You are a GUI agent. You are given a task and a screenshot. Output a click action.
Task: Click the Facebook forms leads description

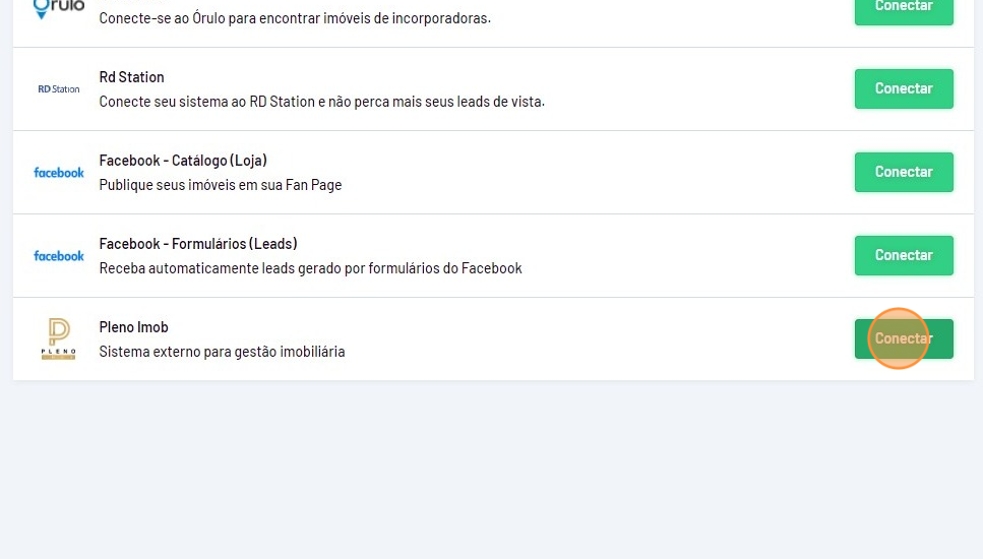tap(310, 268)
